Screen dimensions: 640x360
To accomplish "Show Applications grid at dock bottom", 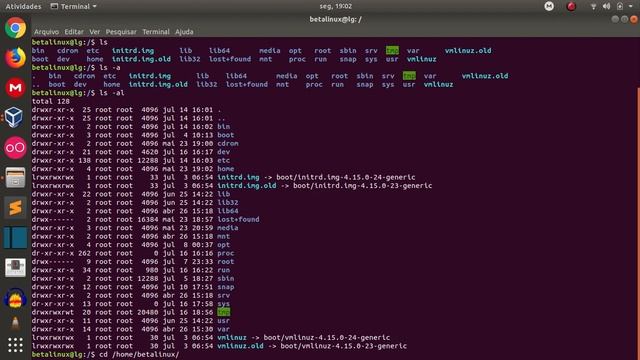I will 16,345.
